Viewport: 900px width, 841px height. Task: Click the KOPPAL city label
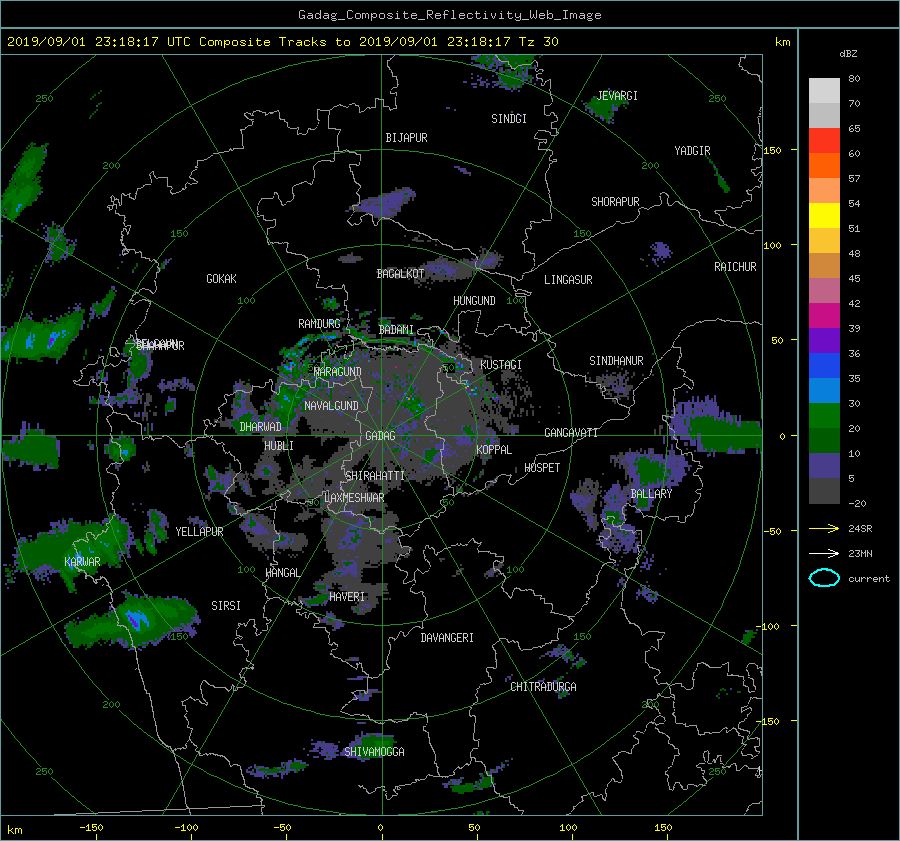coord(494,450)
